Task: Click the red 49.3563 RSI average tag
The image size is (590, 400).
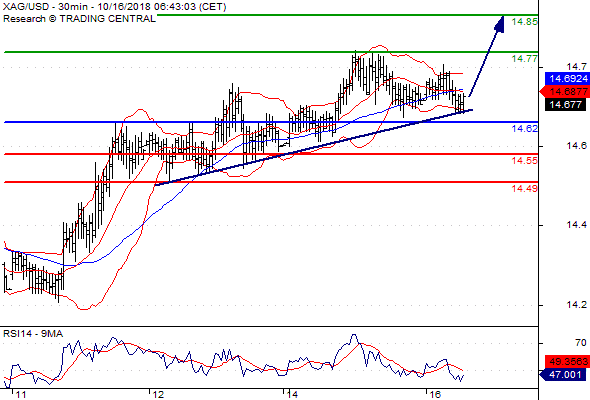Action: [567, 362]
